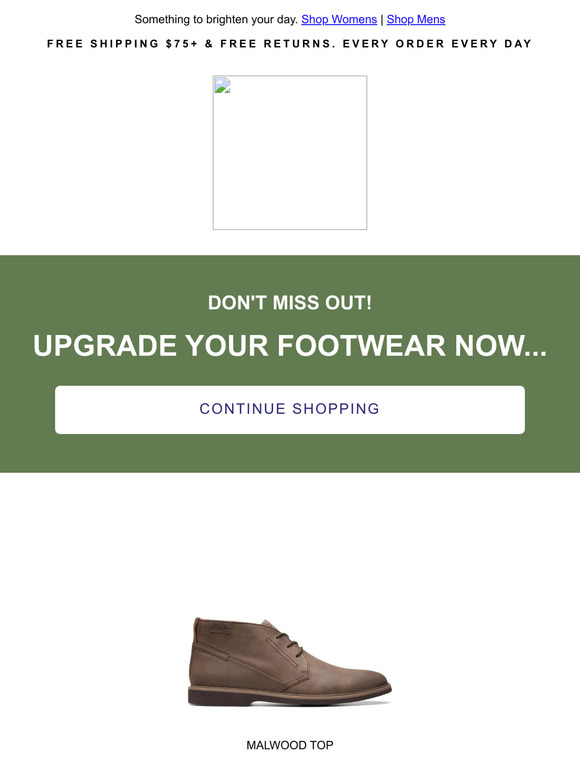Click the Upgrade Your Footwear Now headline
580x774 pixels.
[x=290, y=345]
